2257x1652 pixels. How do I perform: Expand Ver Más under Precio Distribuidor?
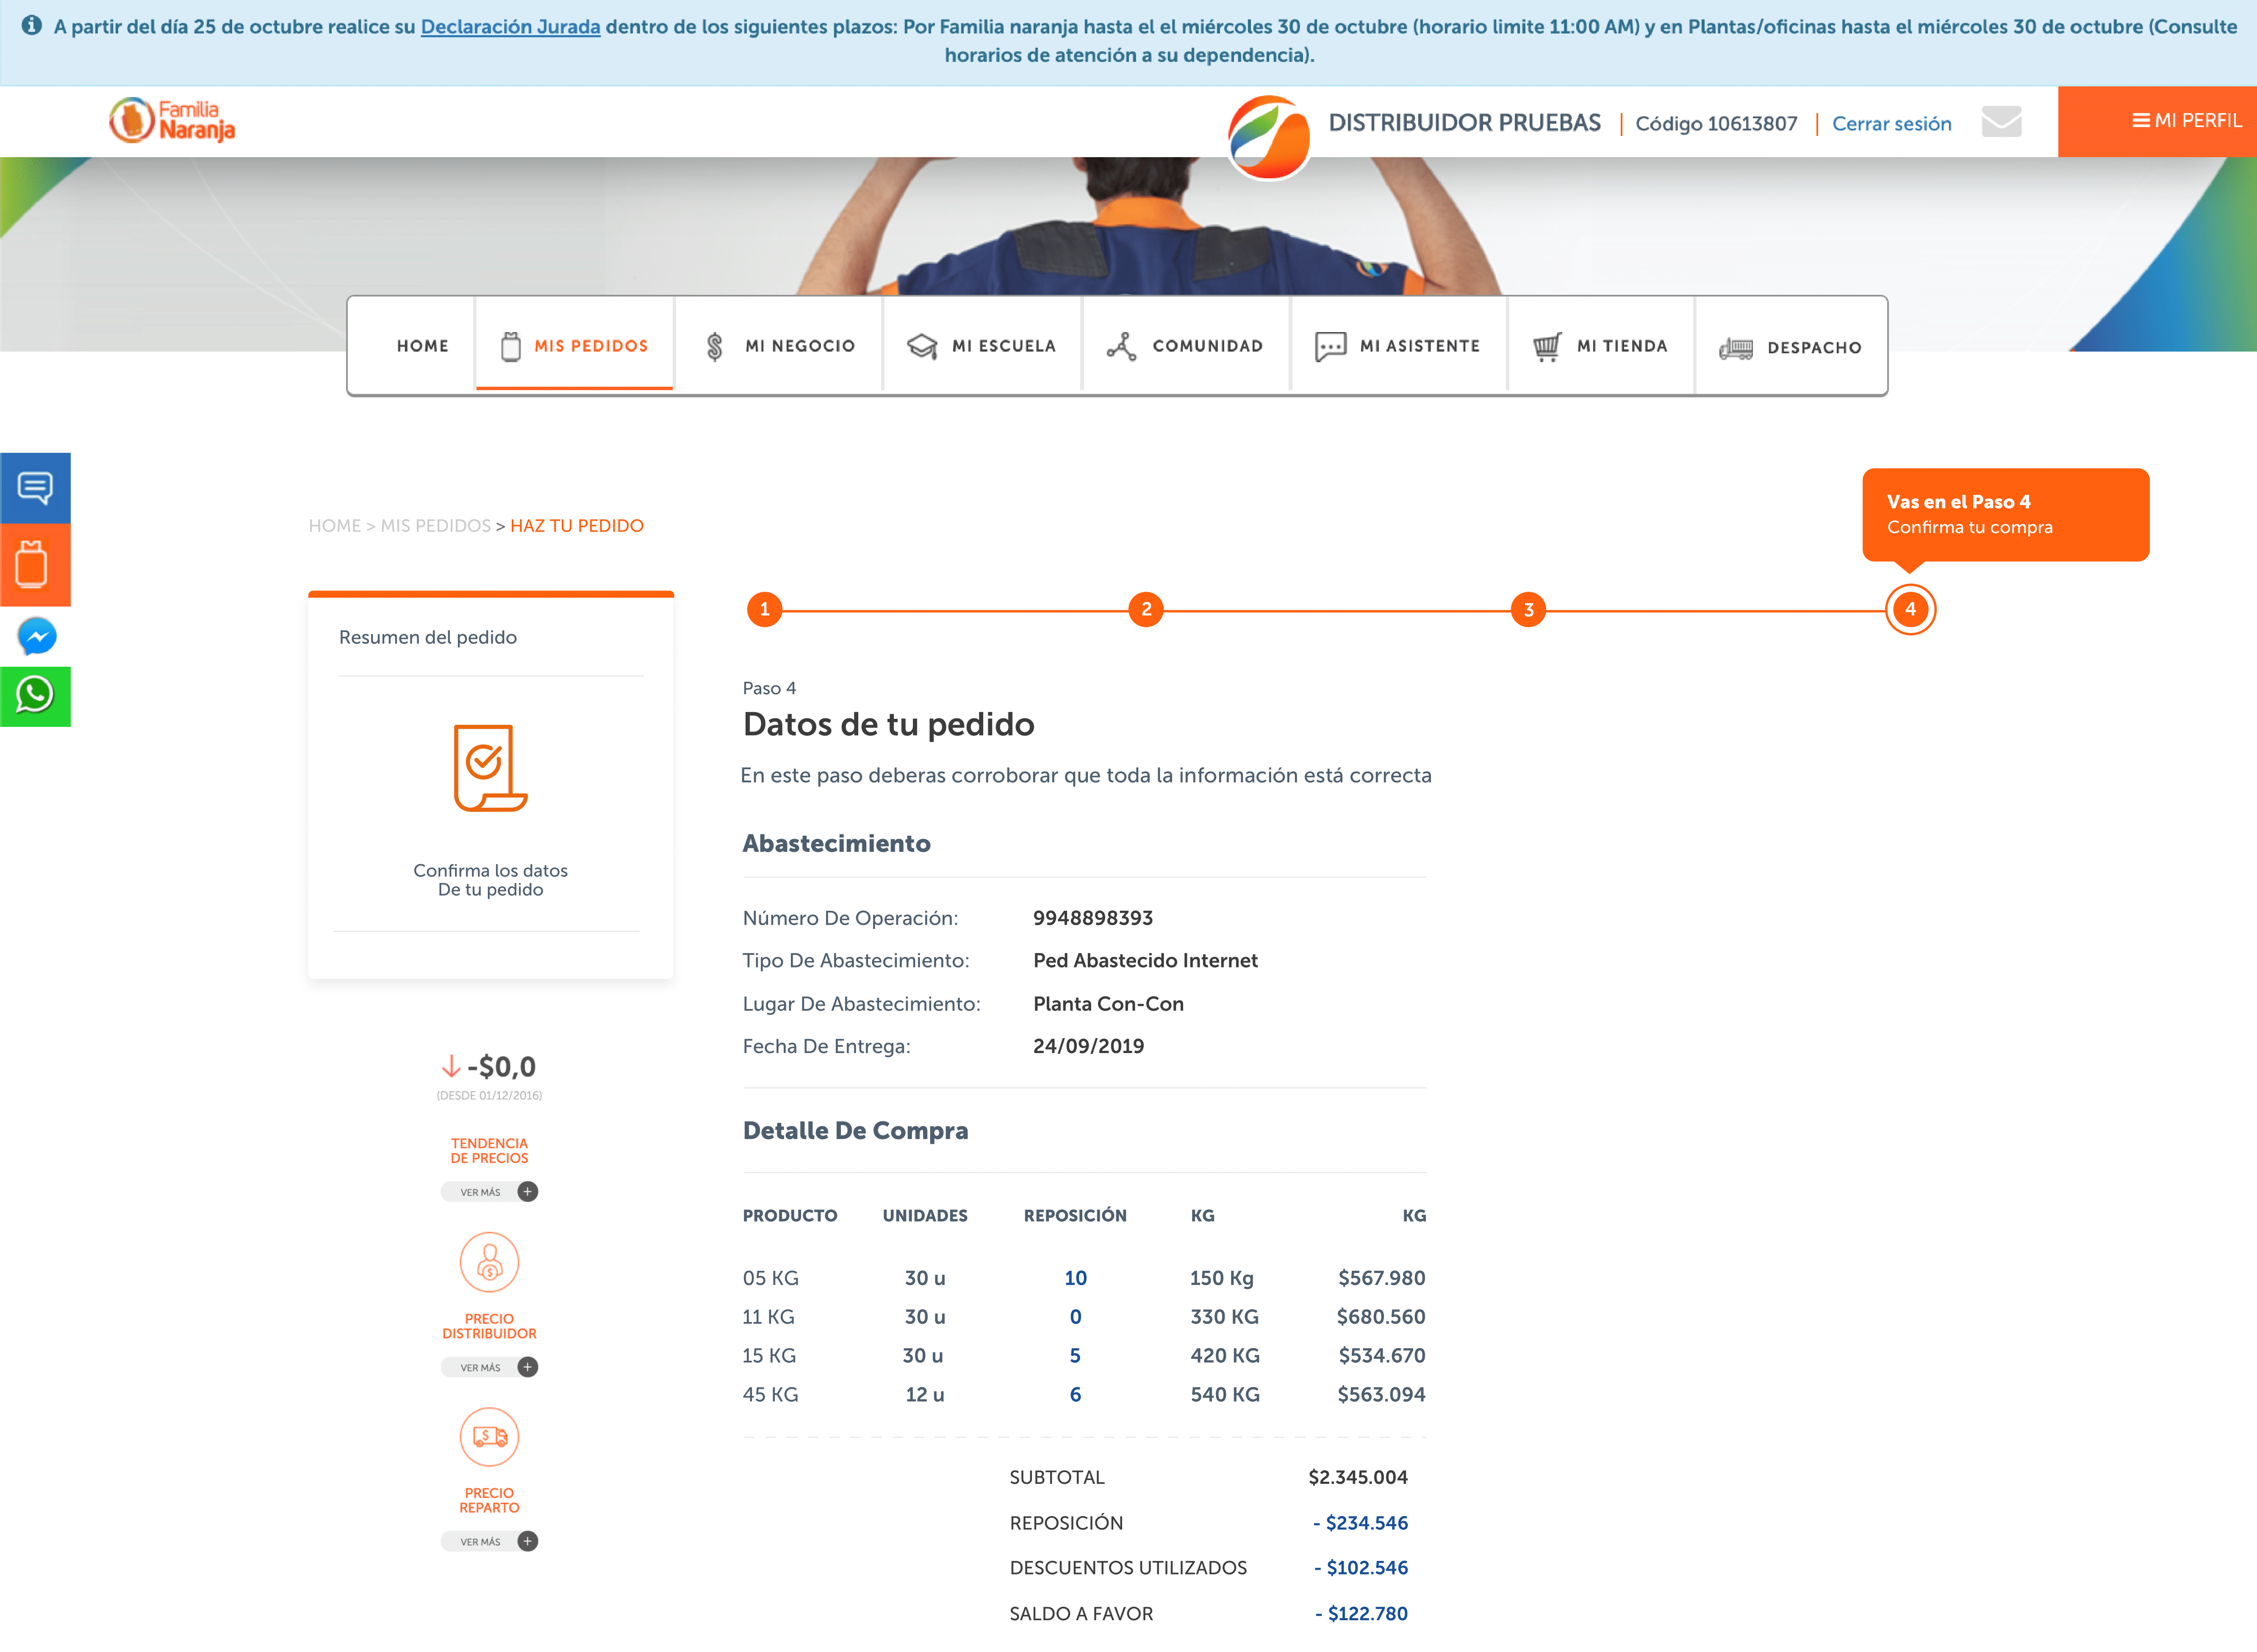click(489, 1367)
